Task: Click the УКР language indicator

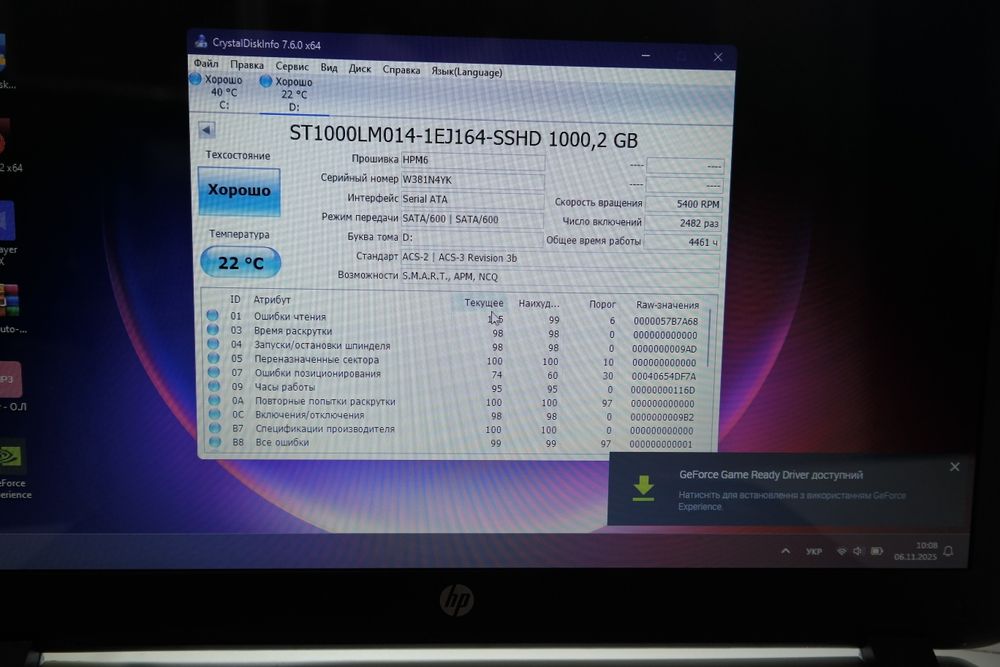Action: [x=814, y=552]
